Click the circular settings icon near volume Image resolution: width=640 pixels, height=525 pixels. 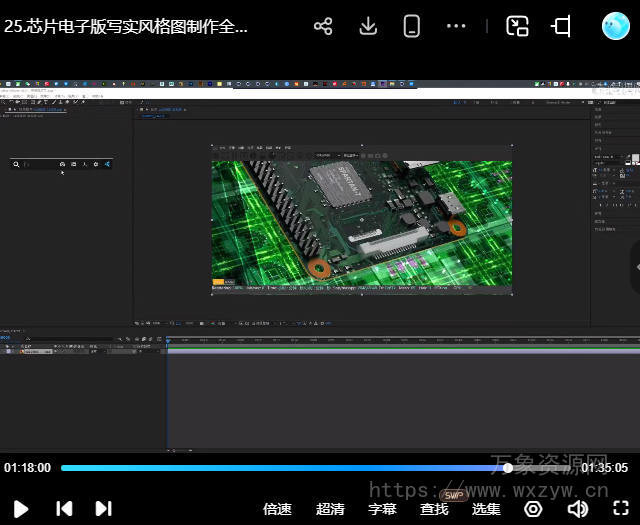pyautogui.click(x=534, y=509)
